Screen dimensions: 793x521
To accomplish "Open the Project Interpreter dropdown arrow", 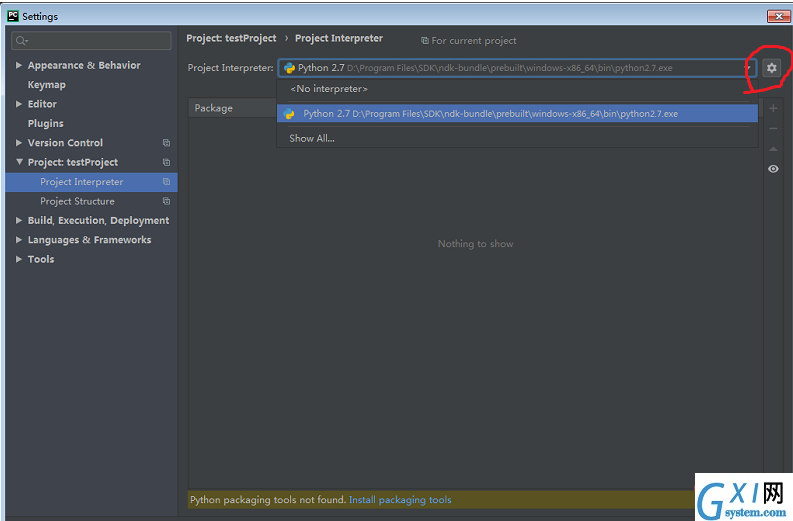I will [747, 68].
